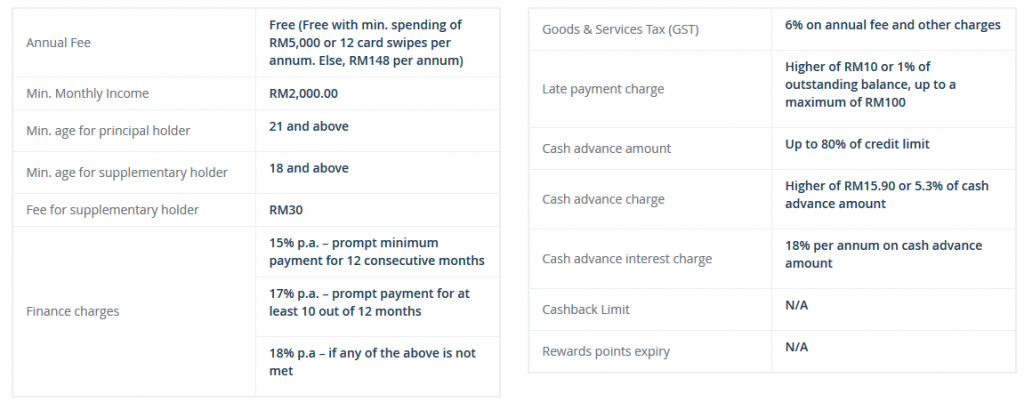Screen dimensions: 1024x410
Task: Click the Cashback Limit N/A value
Action: (796, 305)
